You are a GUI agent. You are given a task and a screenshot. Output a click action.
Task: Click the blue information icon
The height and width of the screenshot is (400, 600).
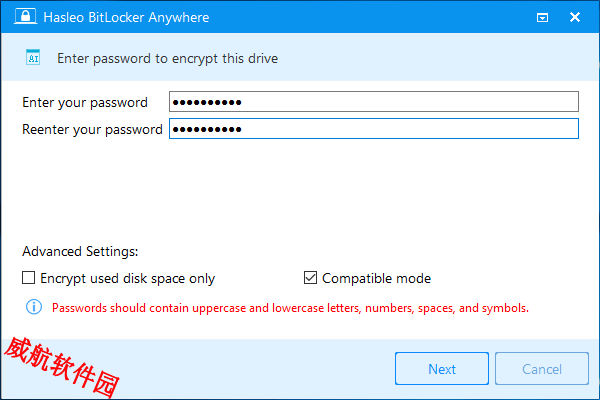coord(34,307)
